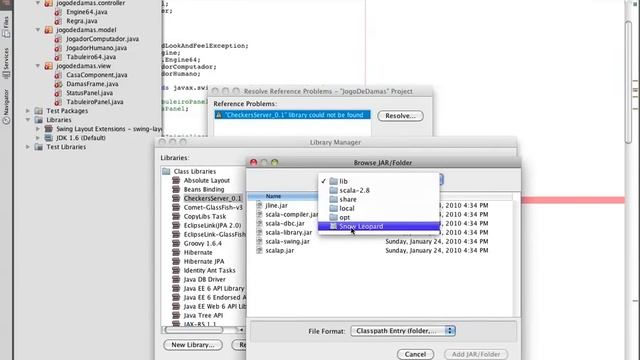
Task: Click Cancel in Browse JAR/Folder dialog
Action: [x=415, y=354]
